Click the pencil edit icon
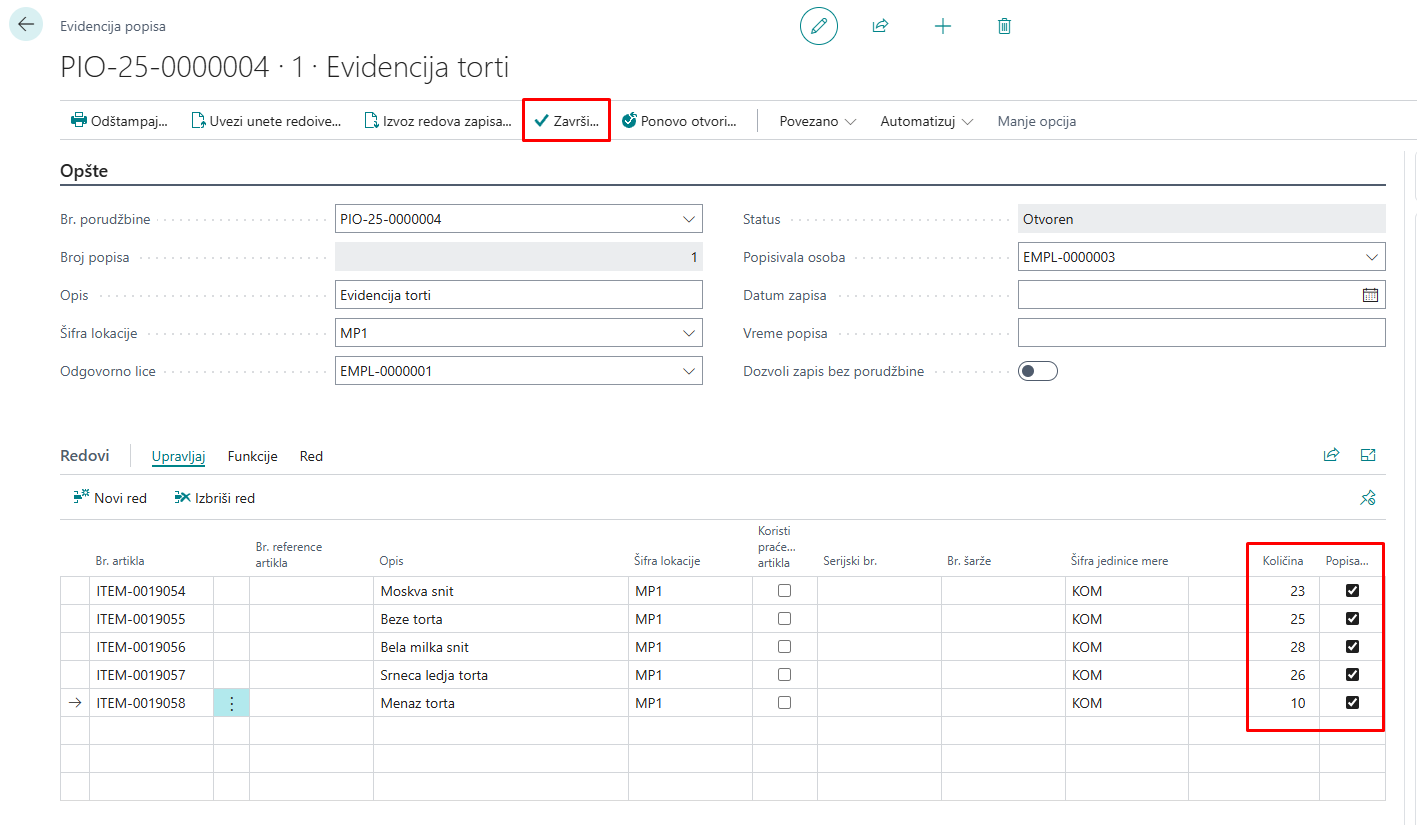The width and height of the screenshot is (1417, 825). pos(819,26)
